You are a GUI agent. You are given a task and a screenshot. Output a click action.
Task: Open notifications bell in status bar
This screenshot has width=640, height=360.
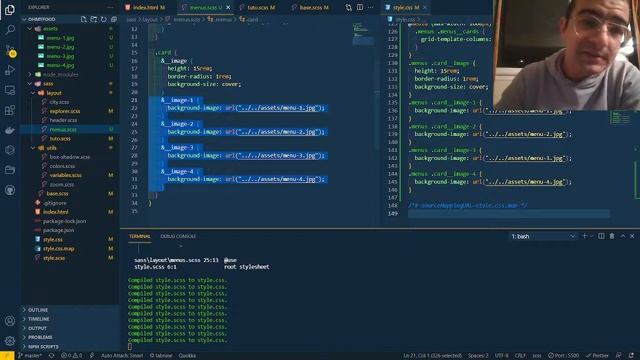(x=631, y=356)
